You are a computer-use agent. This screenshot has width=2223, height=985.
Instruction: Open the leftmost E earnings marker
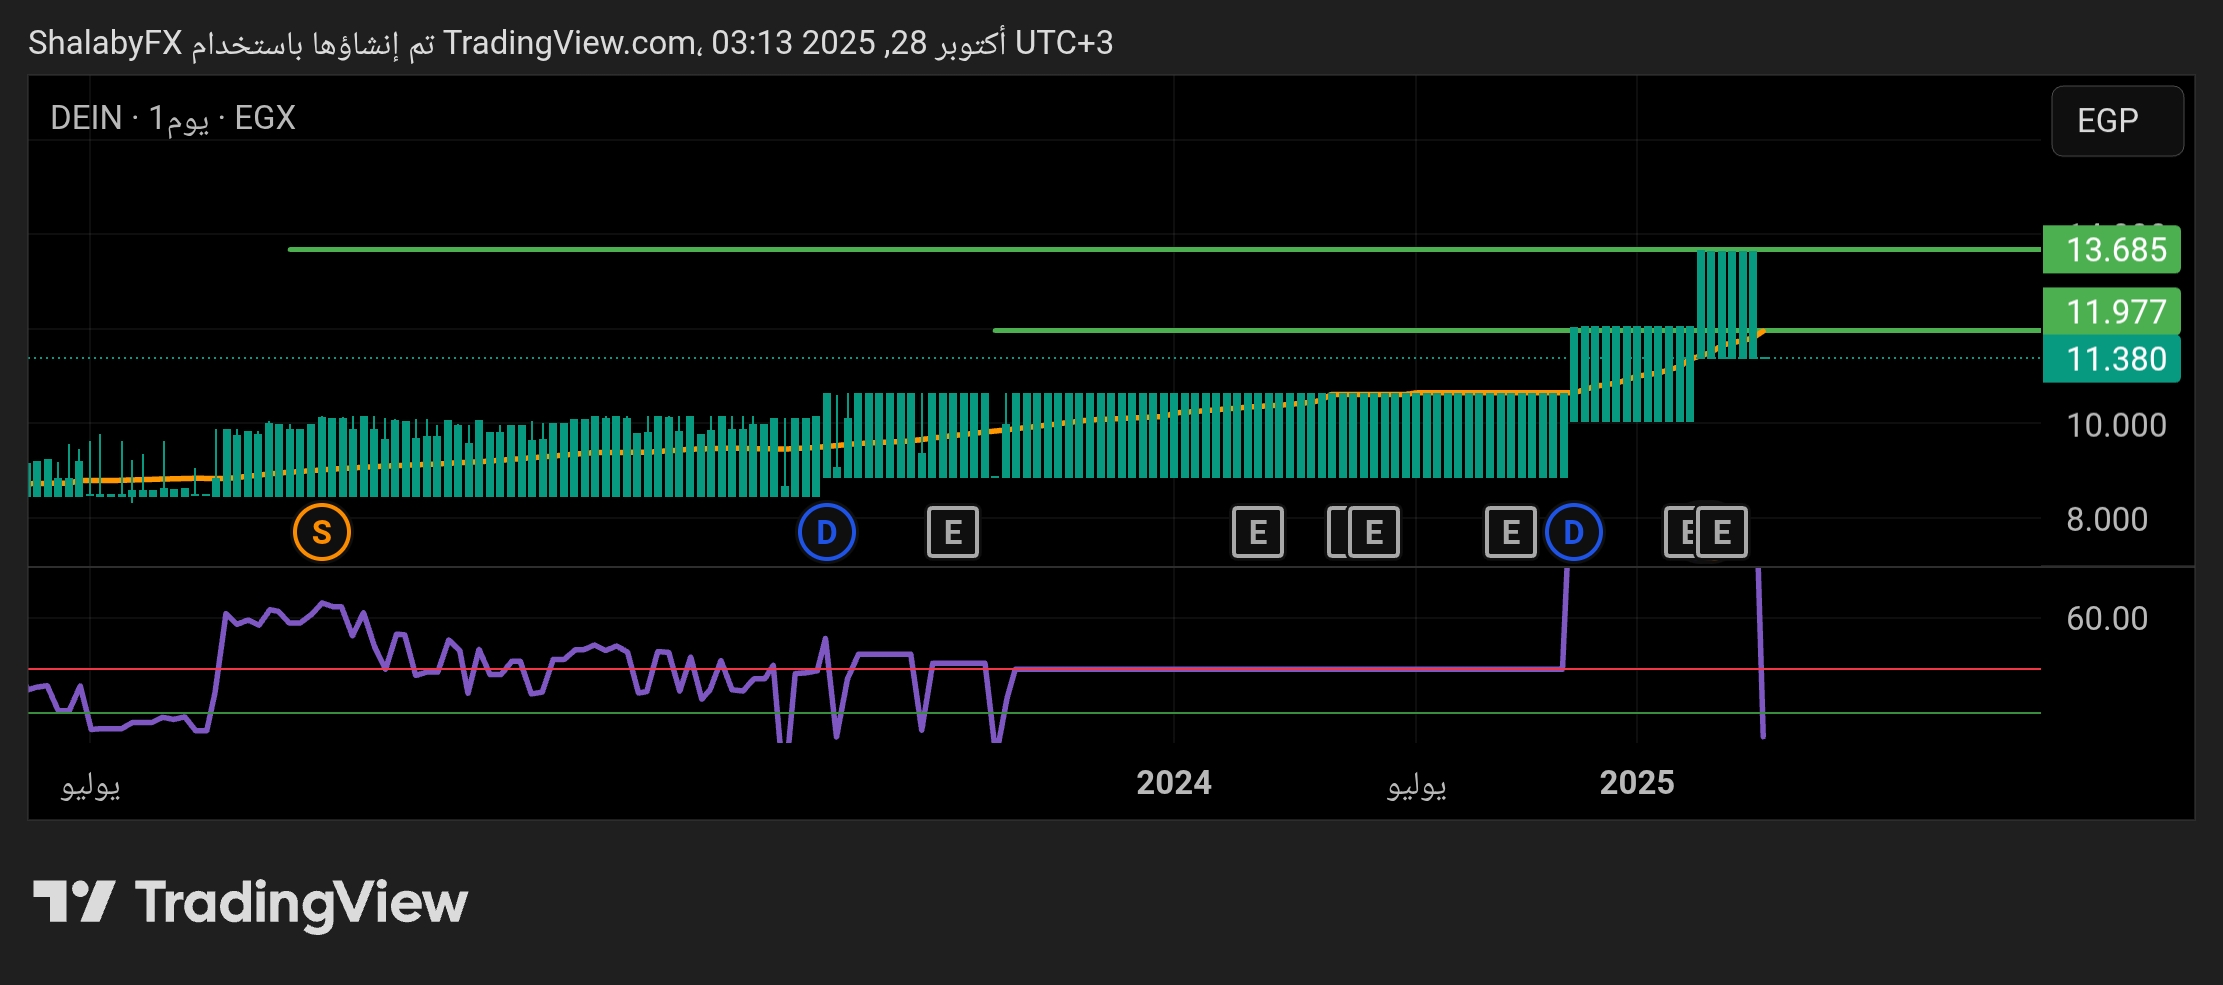(952, 532)
